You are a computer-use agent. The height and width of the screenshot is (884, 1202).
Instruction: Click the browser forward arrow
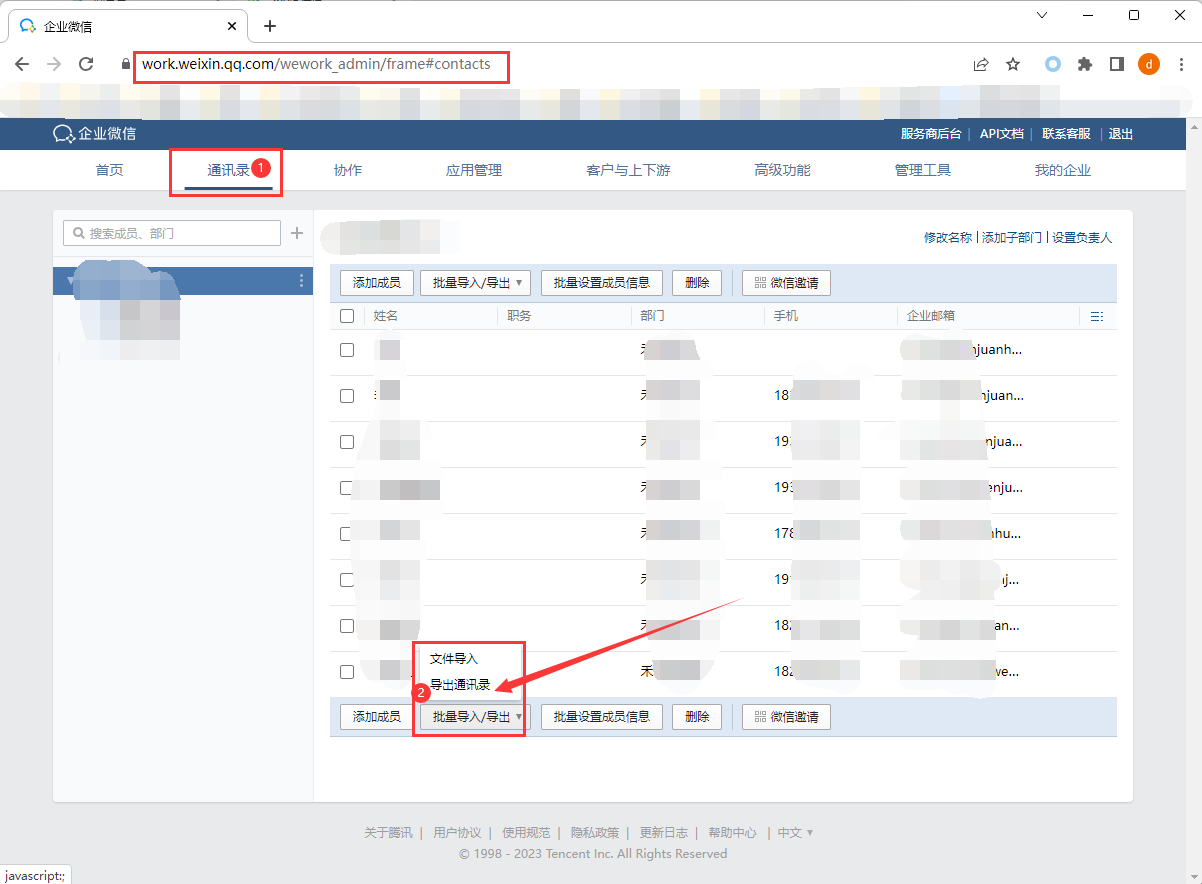tap(54, 64)
